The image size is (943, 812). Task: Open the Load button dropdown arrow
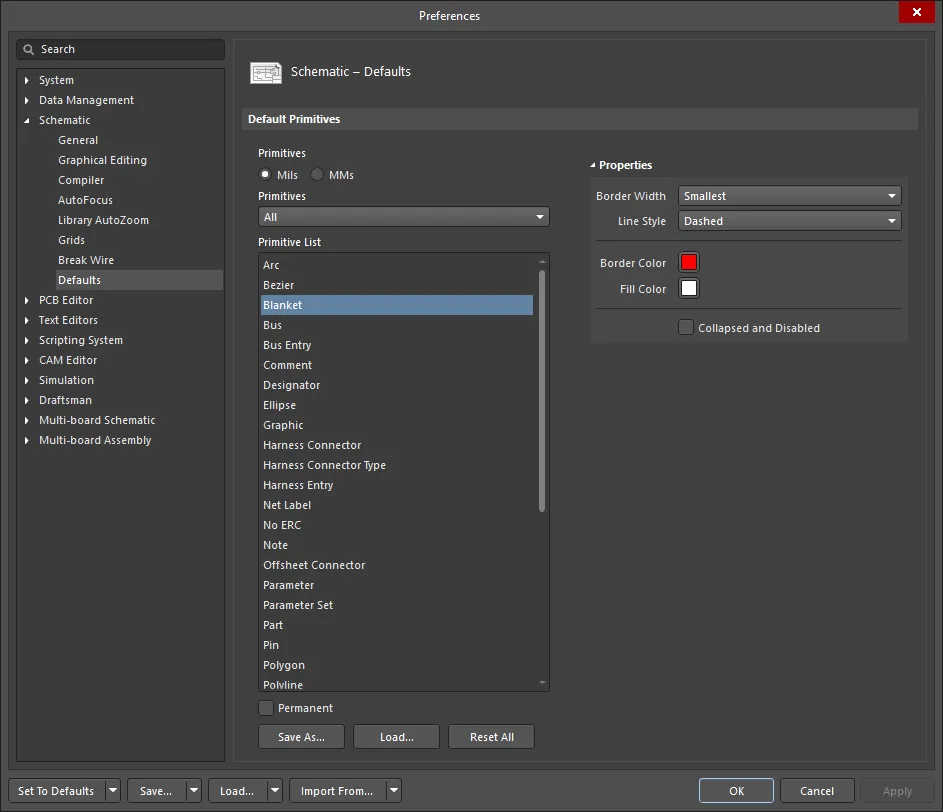click(274, 791)
